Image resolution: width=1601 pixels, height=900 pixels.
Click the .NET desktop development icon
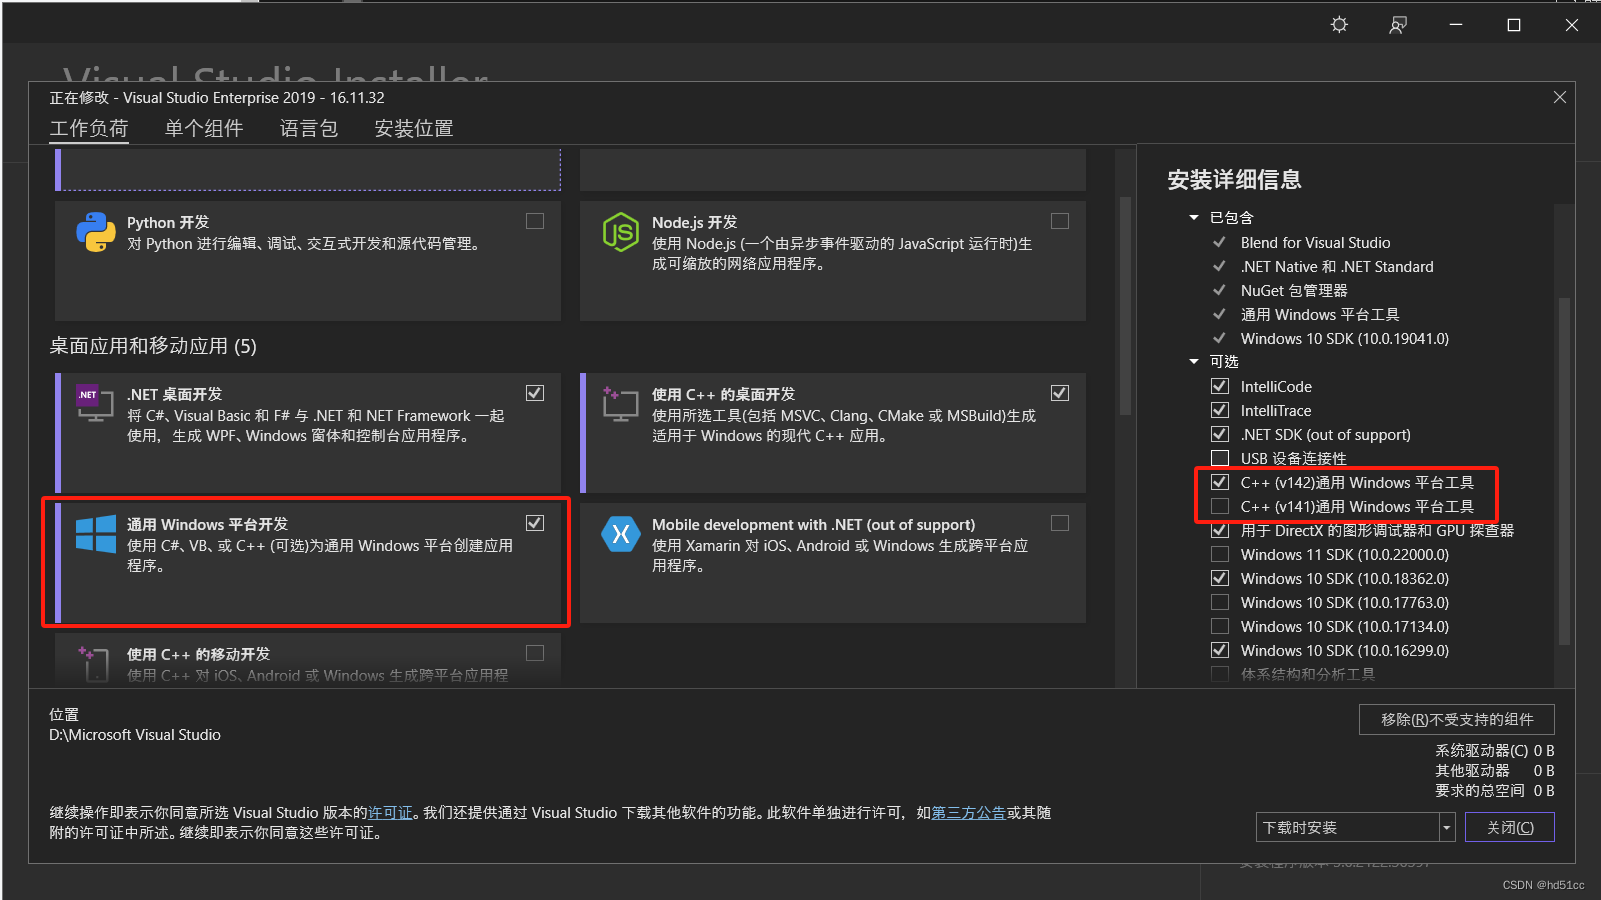[95, 403]
